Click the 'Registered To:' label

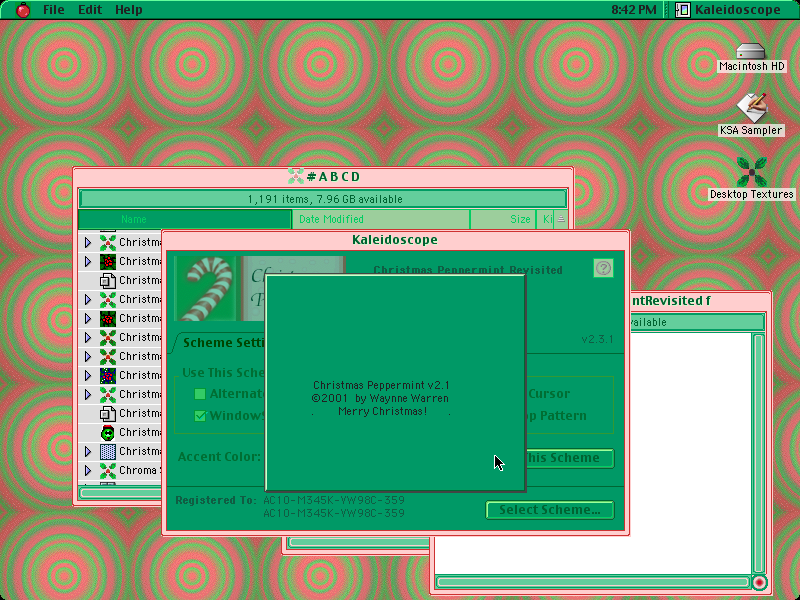coord(216,500)
